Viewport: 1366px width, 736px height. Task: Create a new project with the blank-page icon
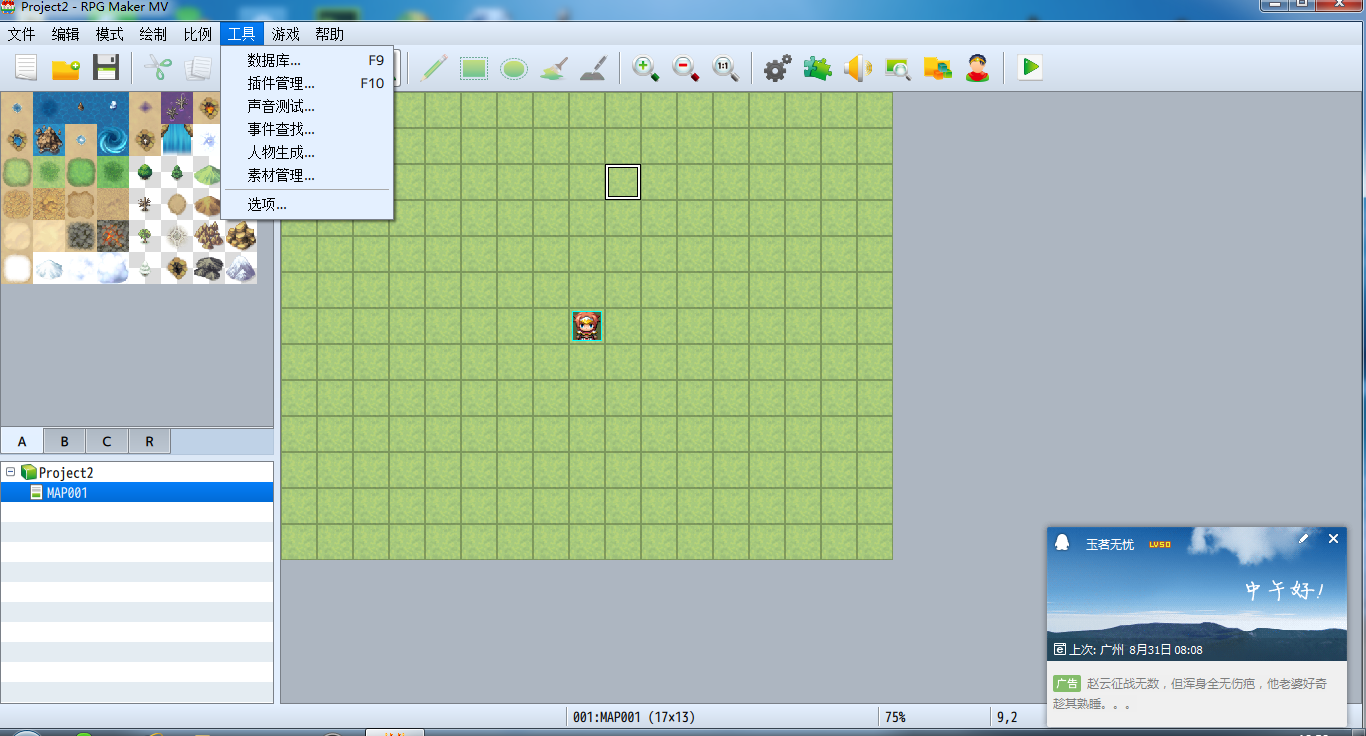pyautogui.click(x=26, y=68)
